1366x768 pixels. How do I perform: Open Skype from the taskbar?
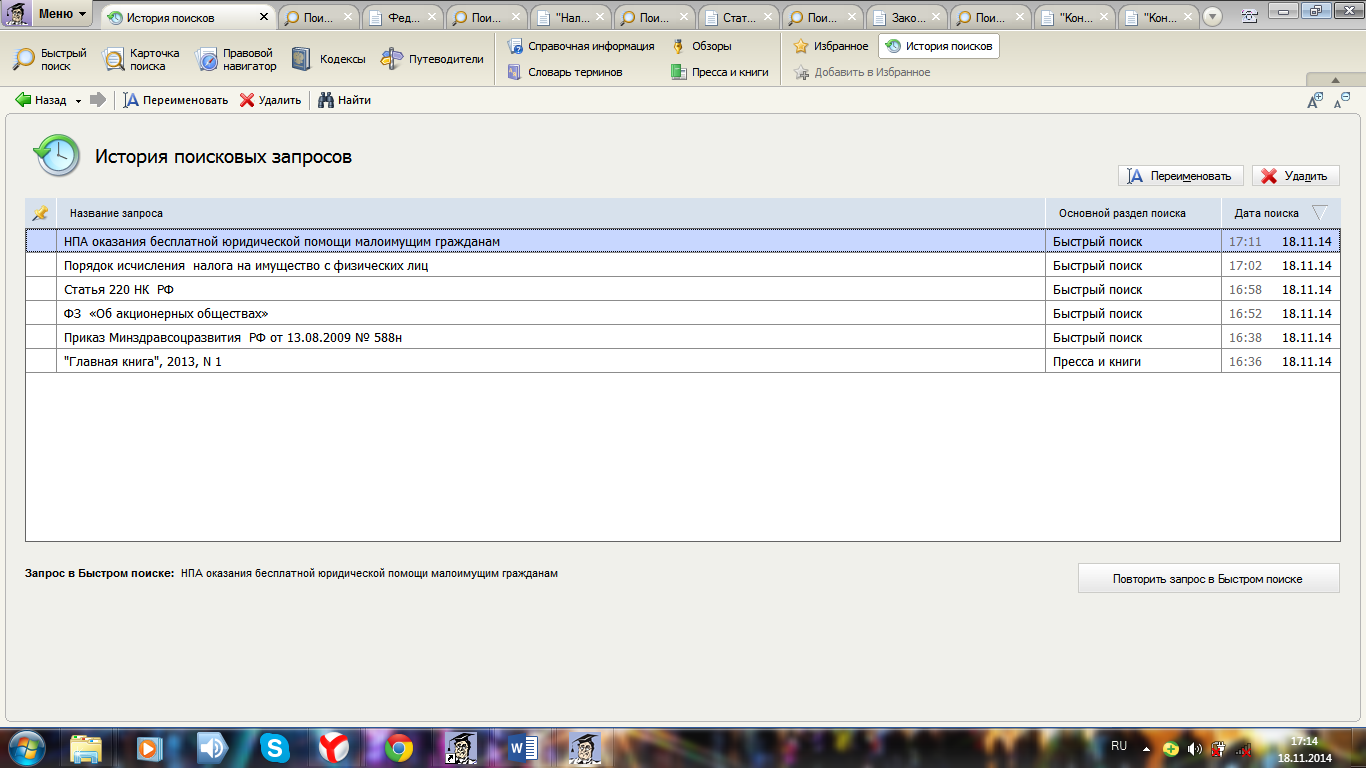(274, 747)
